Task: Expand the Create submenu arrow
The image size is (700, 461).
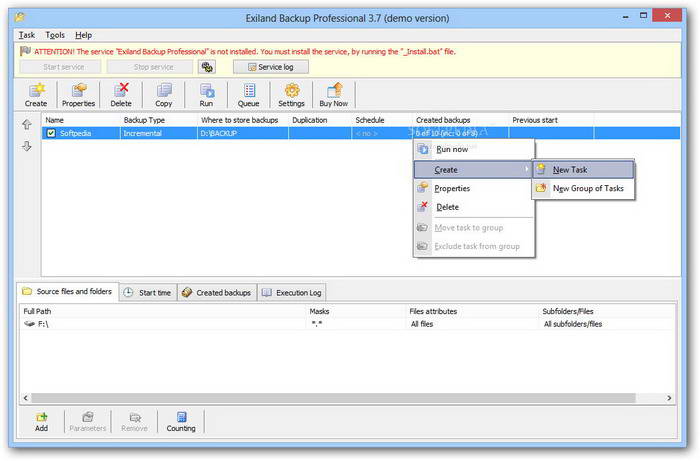Action: [526, 169]
